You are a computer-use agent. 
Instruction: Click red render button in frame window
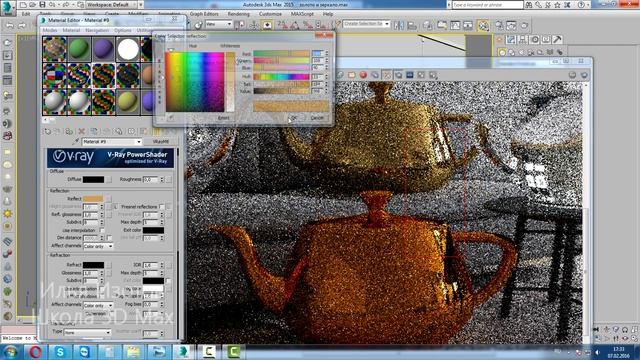[x=363, y=75]
